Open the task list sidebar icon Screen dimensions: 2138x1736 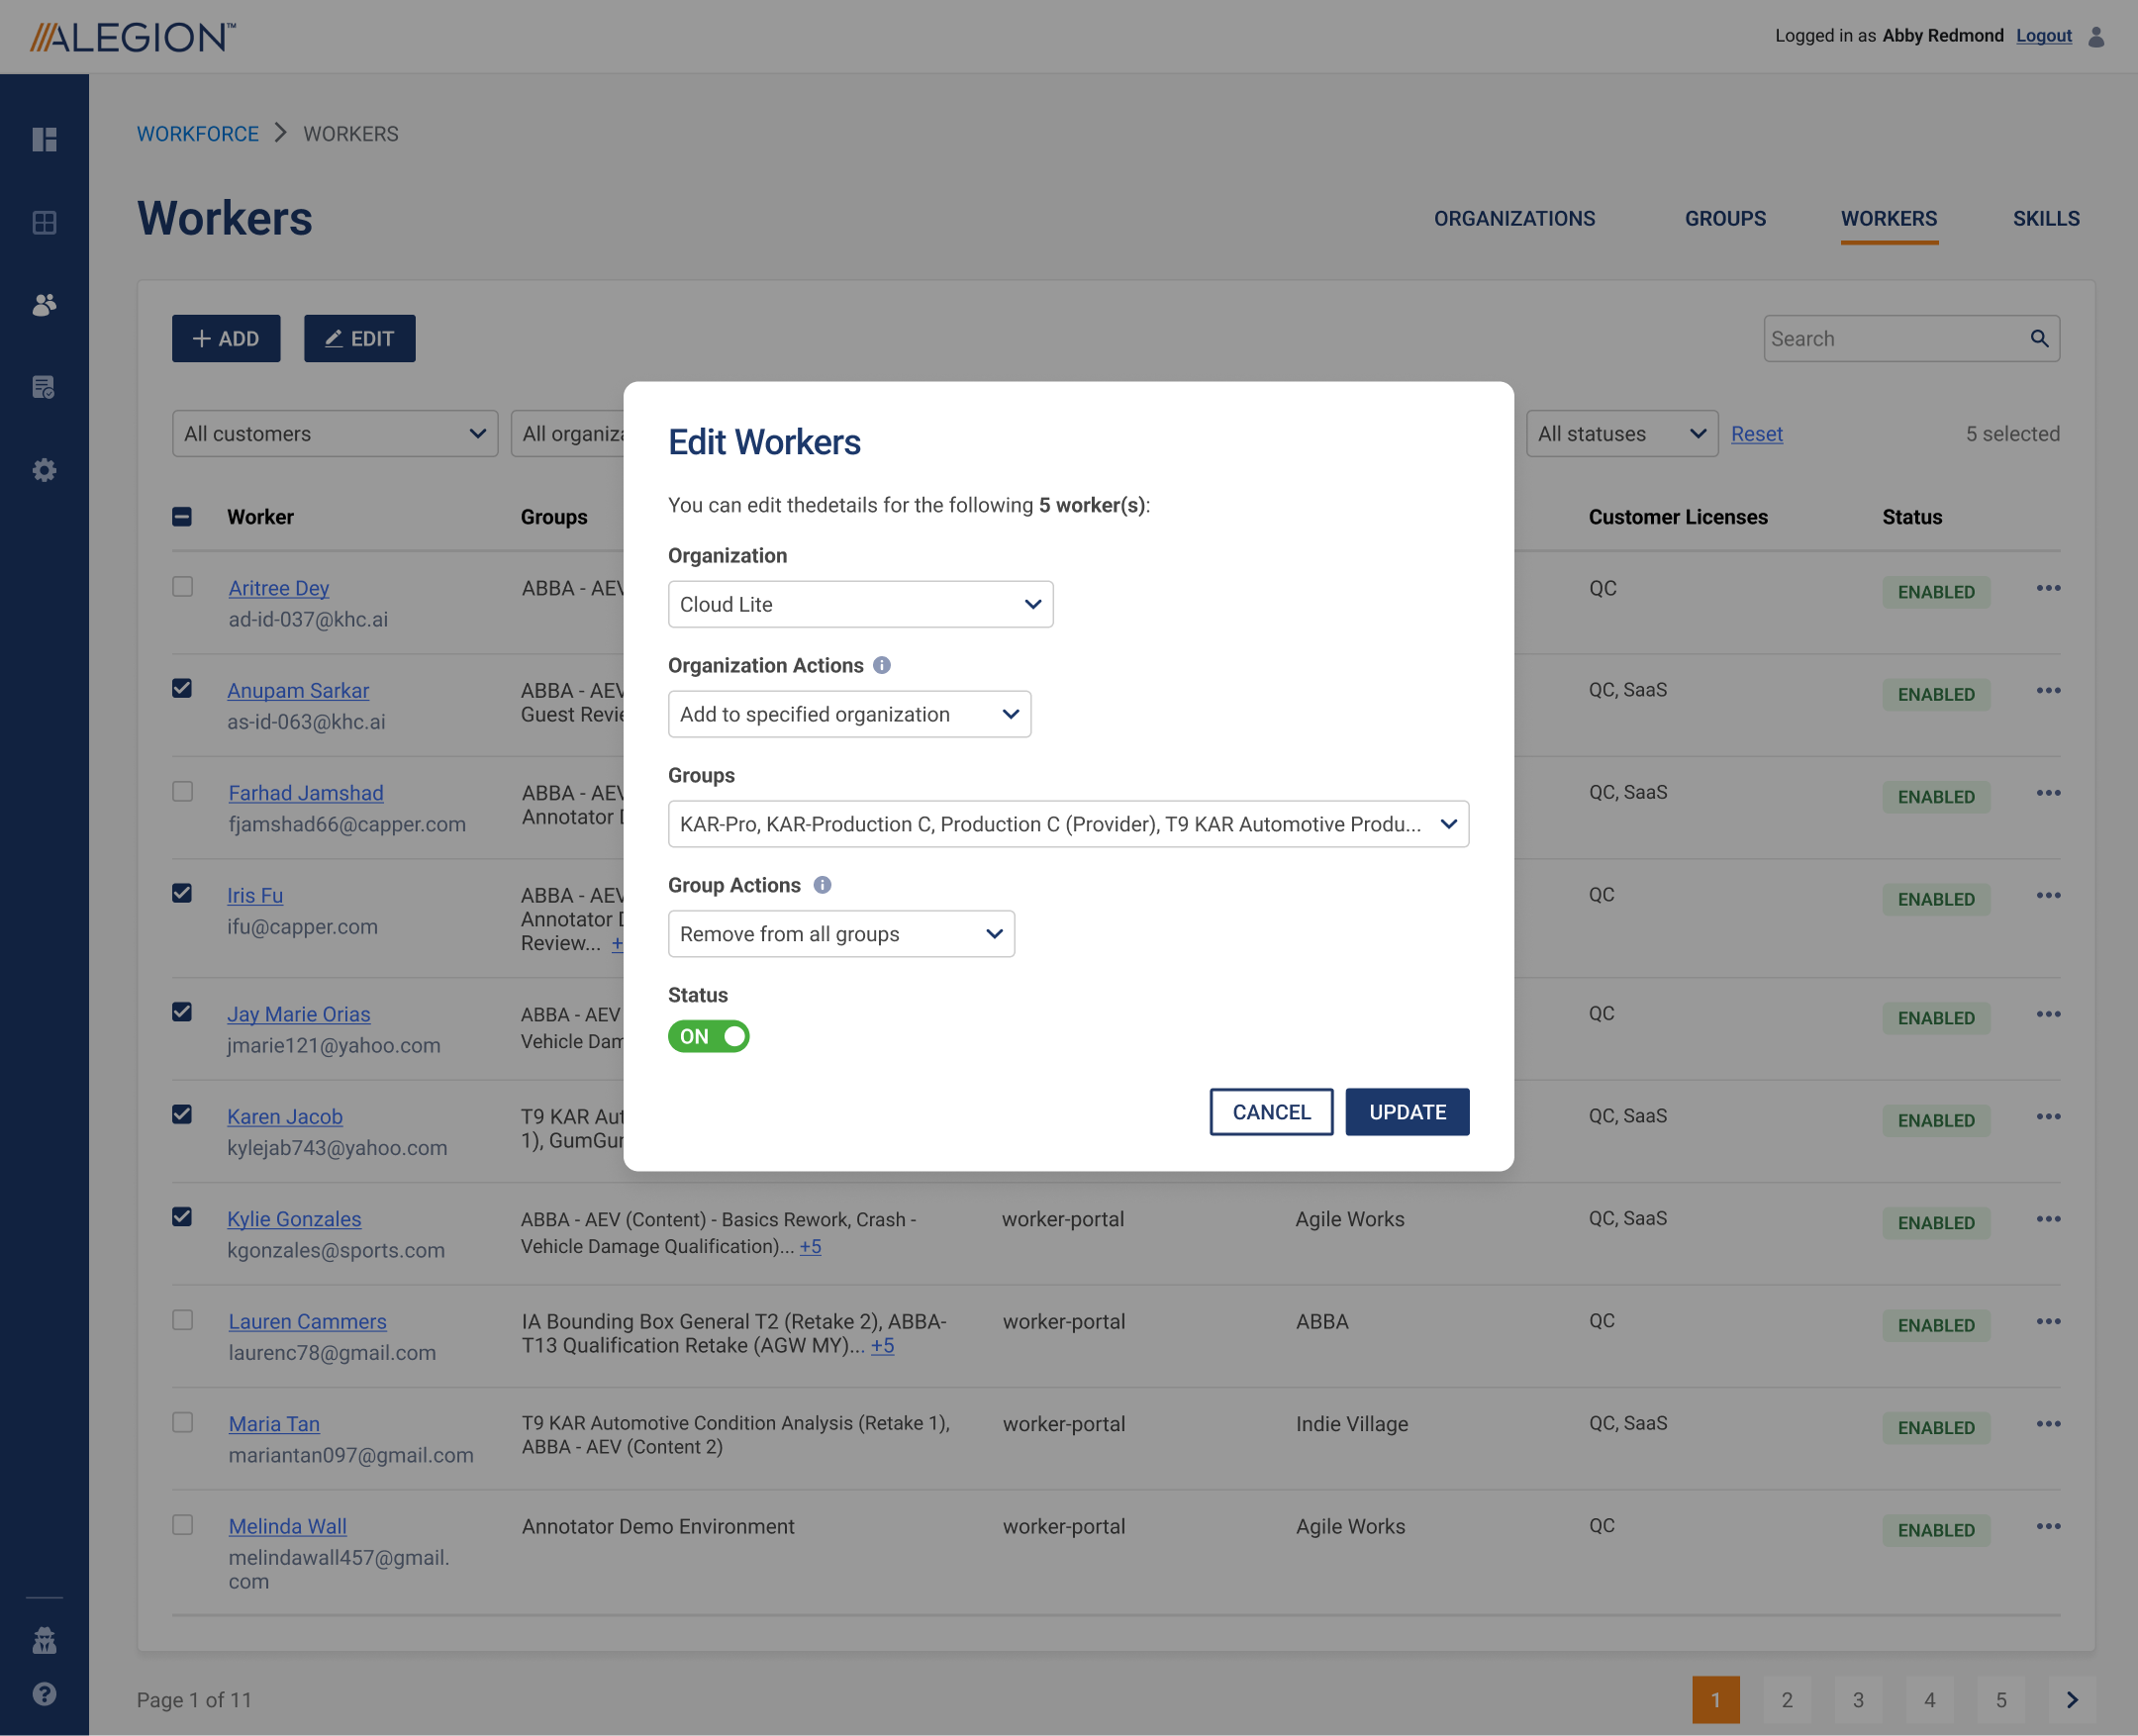pos(44,387)
